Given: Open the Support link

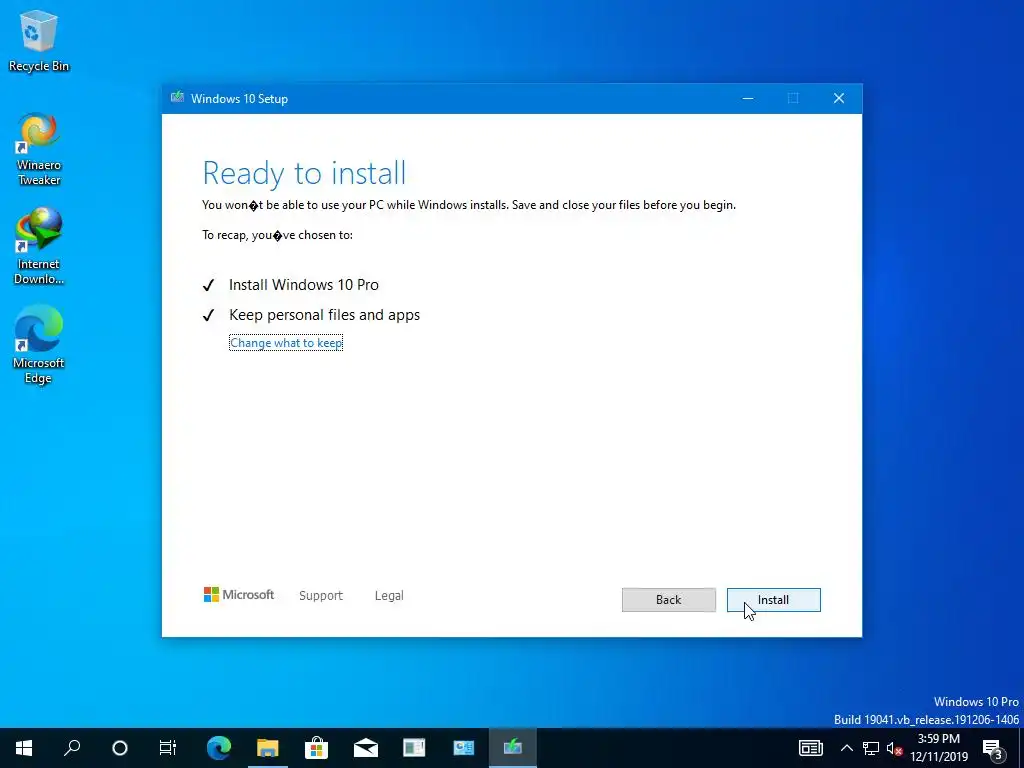Looking at the screenshot, I should (321, 596).
